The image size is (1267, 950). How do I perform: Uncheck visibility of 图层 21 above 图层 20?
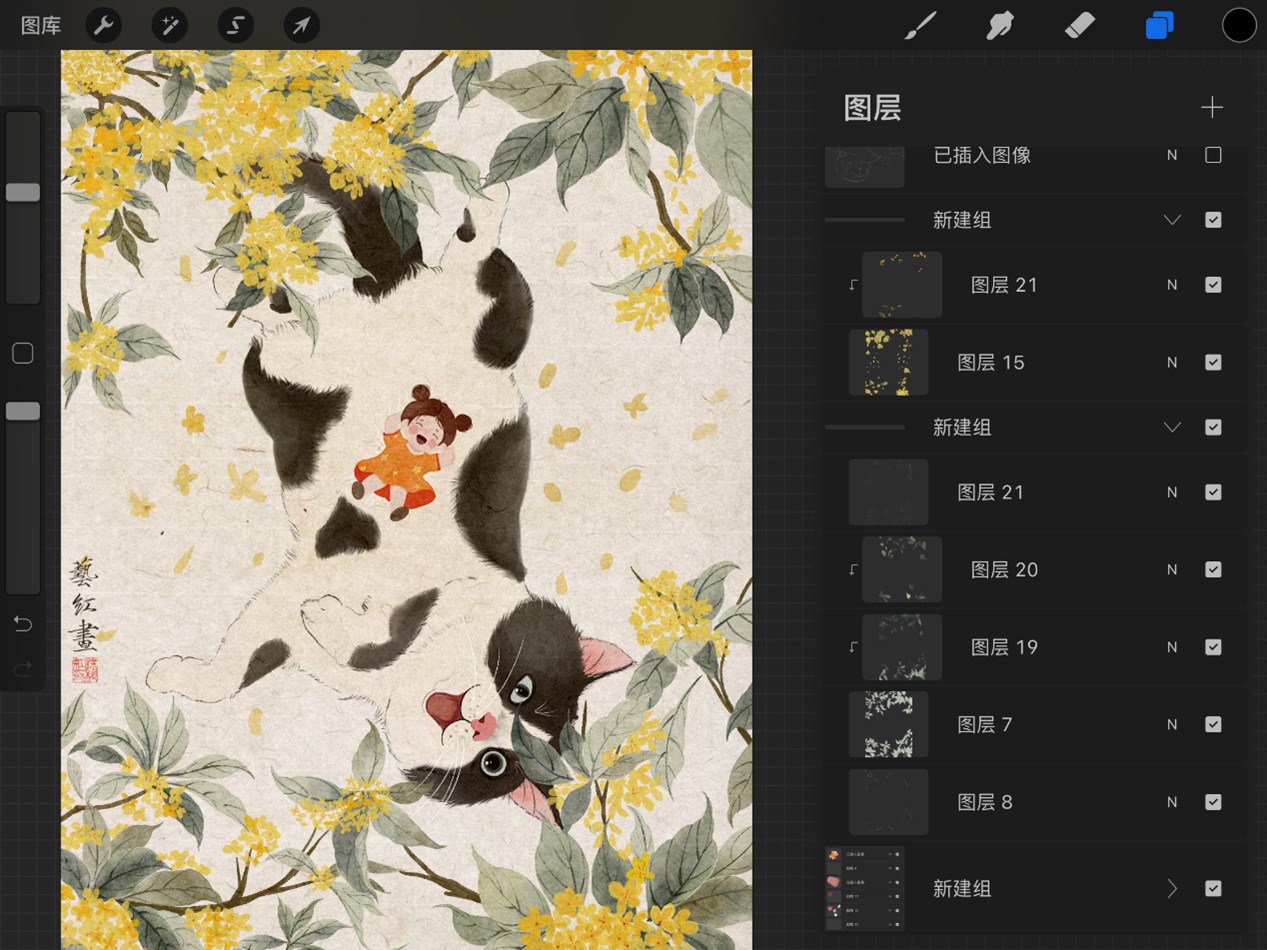click(1213, 492)
